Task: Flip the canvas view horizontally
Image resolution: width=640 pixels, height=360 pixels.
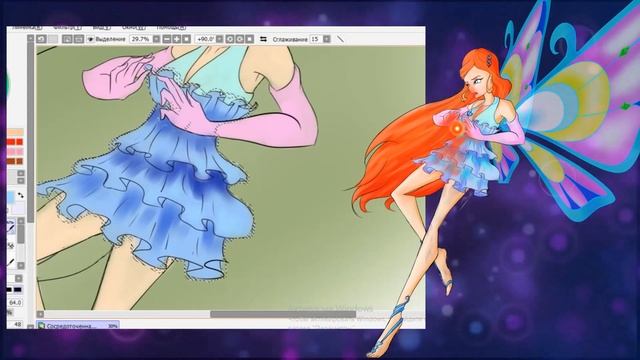Action: point(263,39)
